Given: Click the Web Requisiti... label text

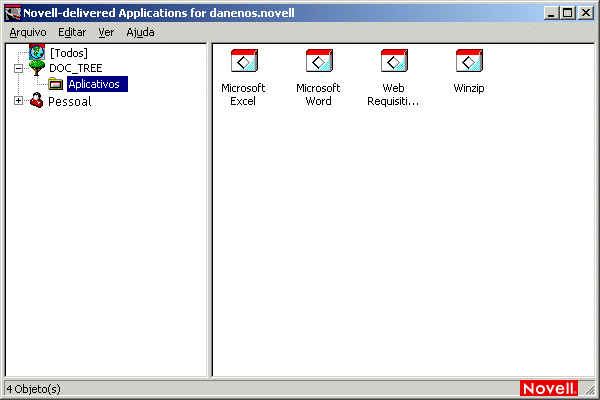Looking at the screenshot, I should click(x=393, y=95).
